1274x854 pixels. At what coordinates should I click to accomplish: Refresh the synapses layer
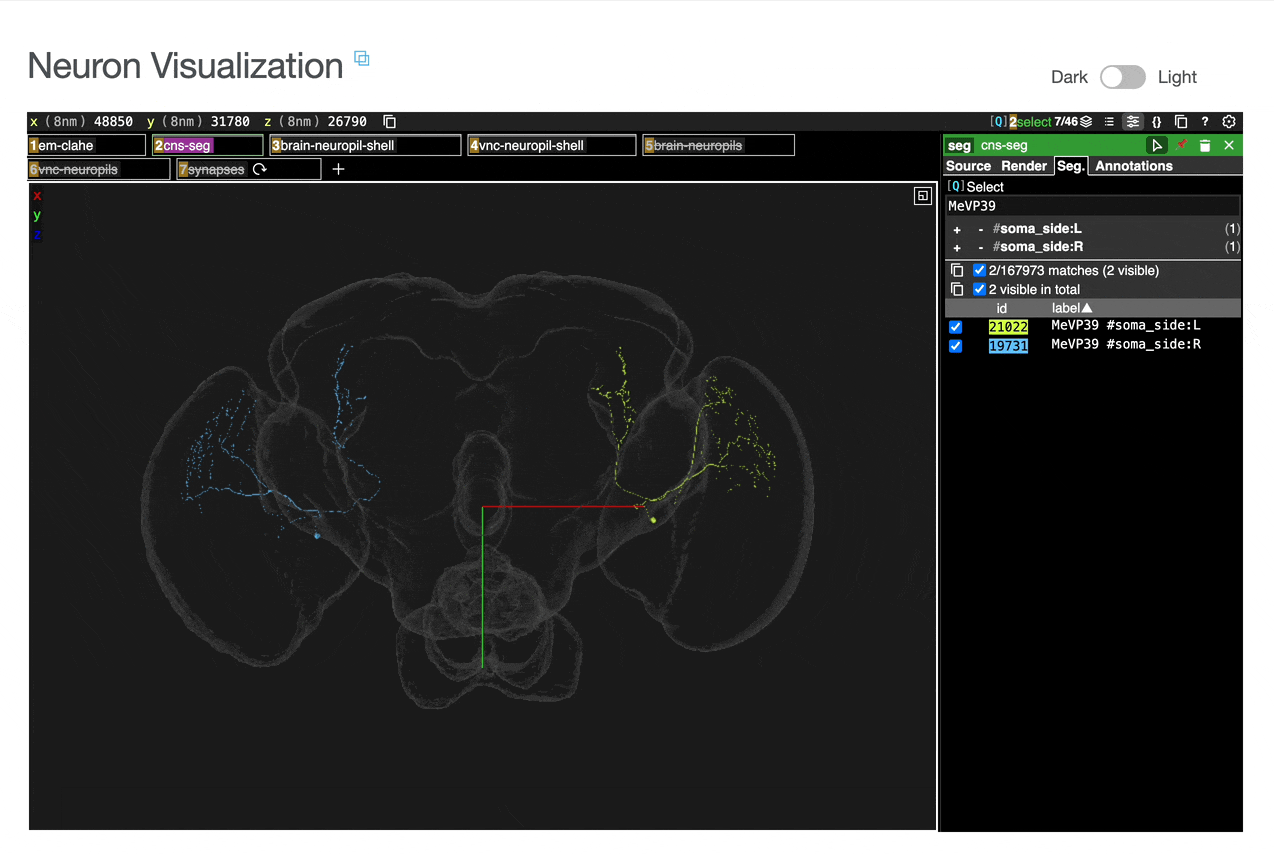258,169
